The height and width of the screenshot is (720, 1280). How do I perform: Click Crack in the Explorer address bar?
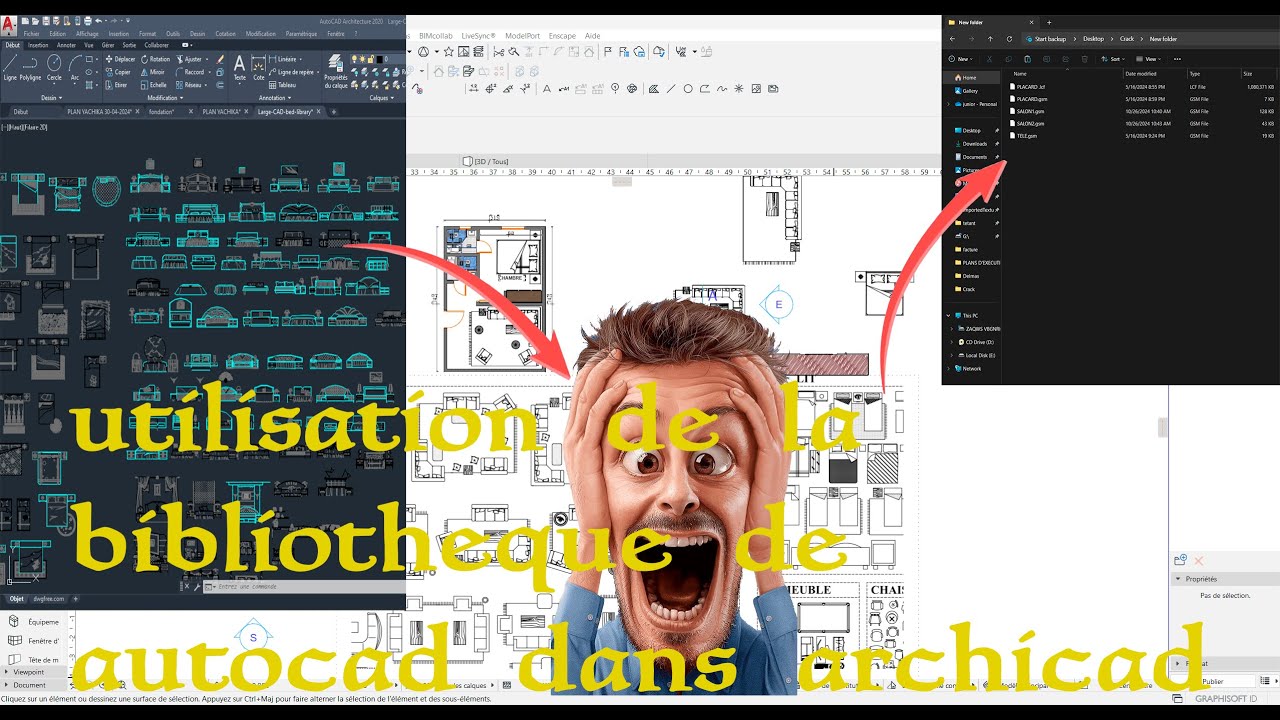[1126, 39]
